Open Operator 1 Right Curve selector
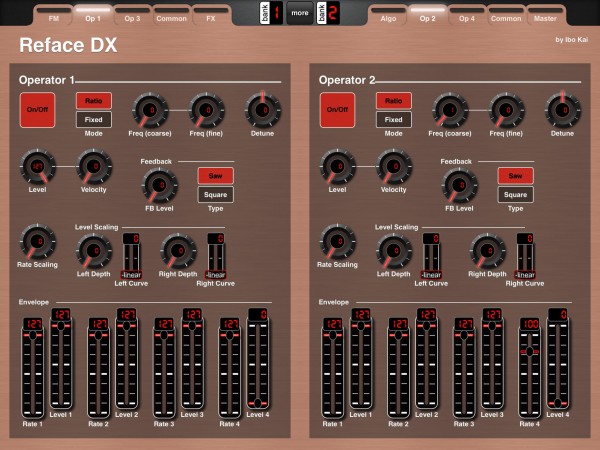Screen dimensions: 600x450 click(216, 256)
